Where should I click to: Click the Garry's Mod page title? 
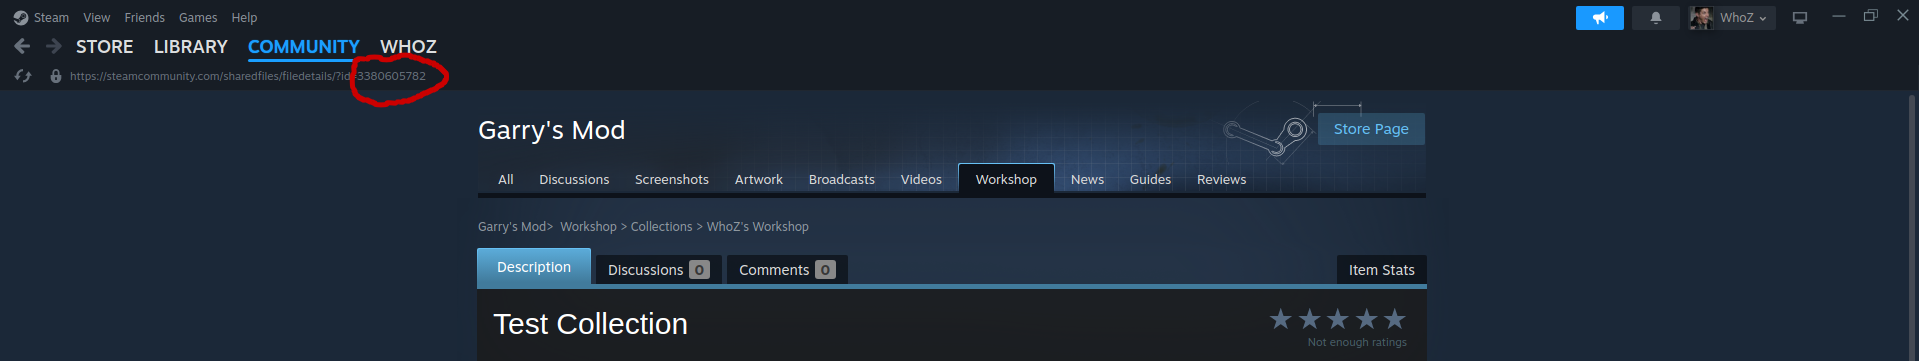coord(552,130)
